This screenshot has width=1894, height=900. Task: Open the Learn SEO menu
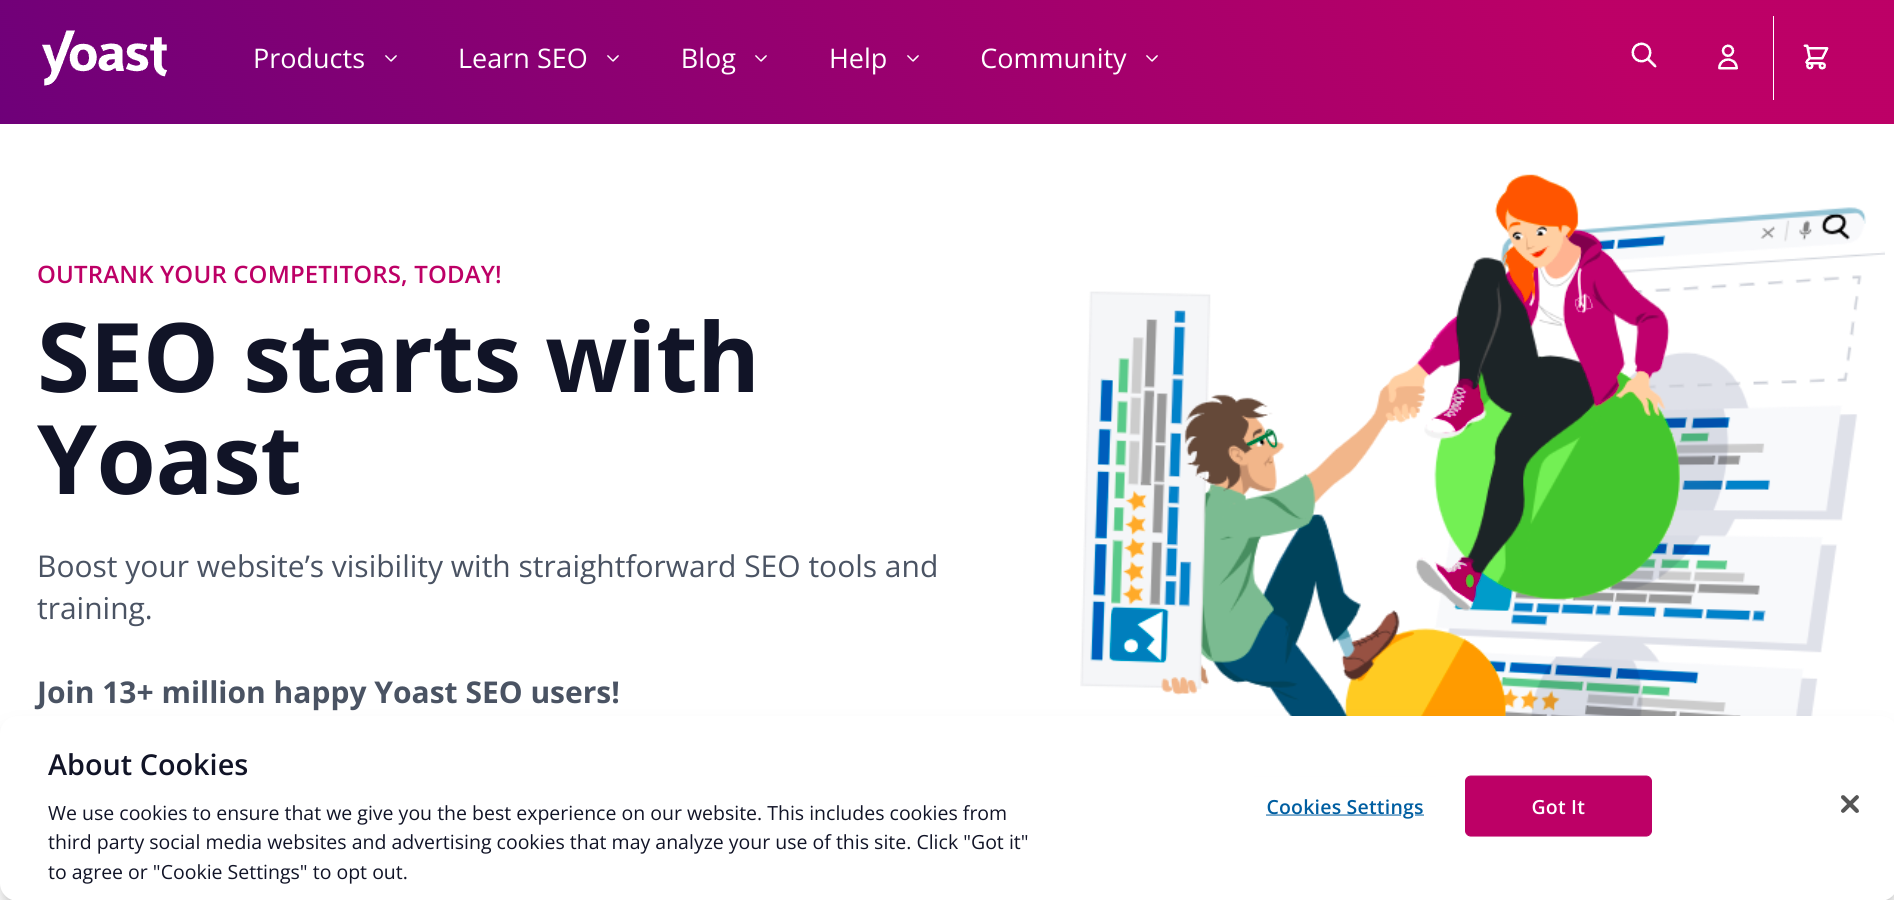522,59
